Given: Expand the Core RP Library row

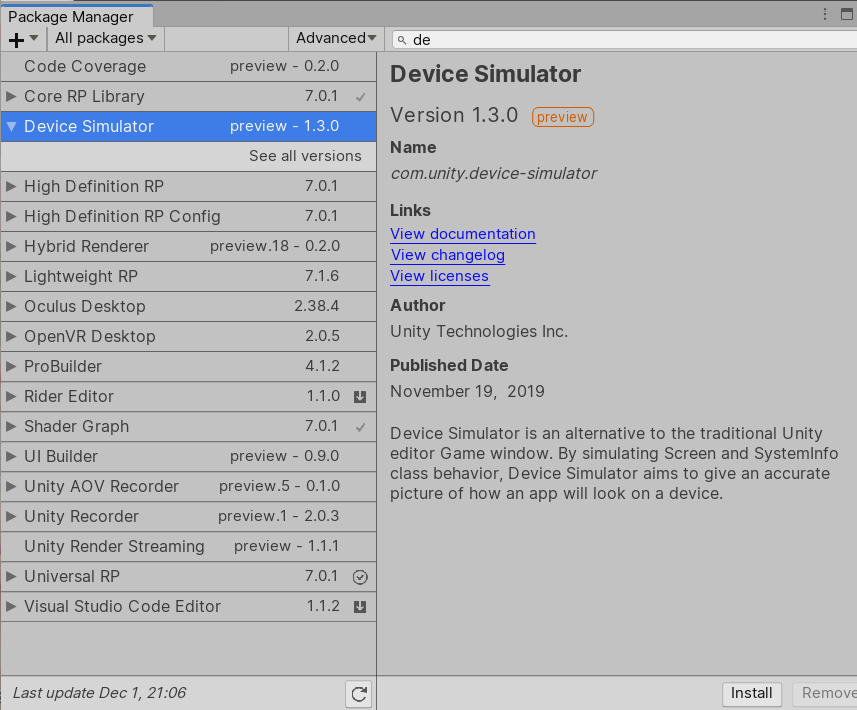Looking at the screenshot, I should (11, 96).
